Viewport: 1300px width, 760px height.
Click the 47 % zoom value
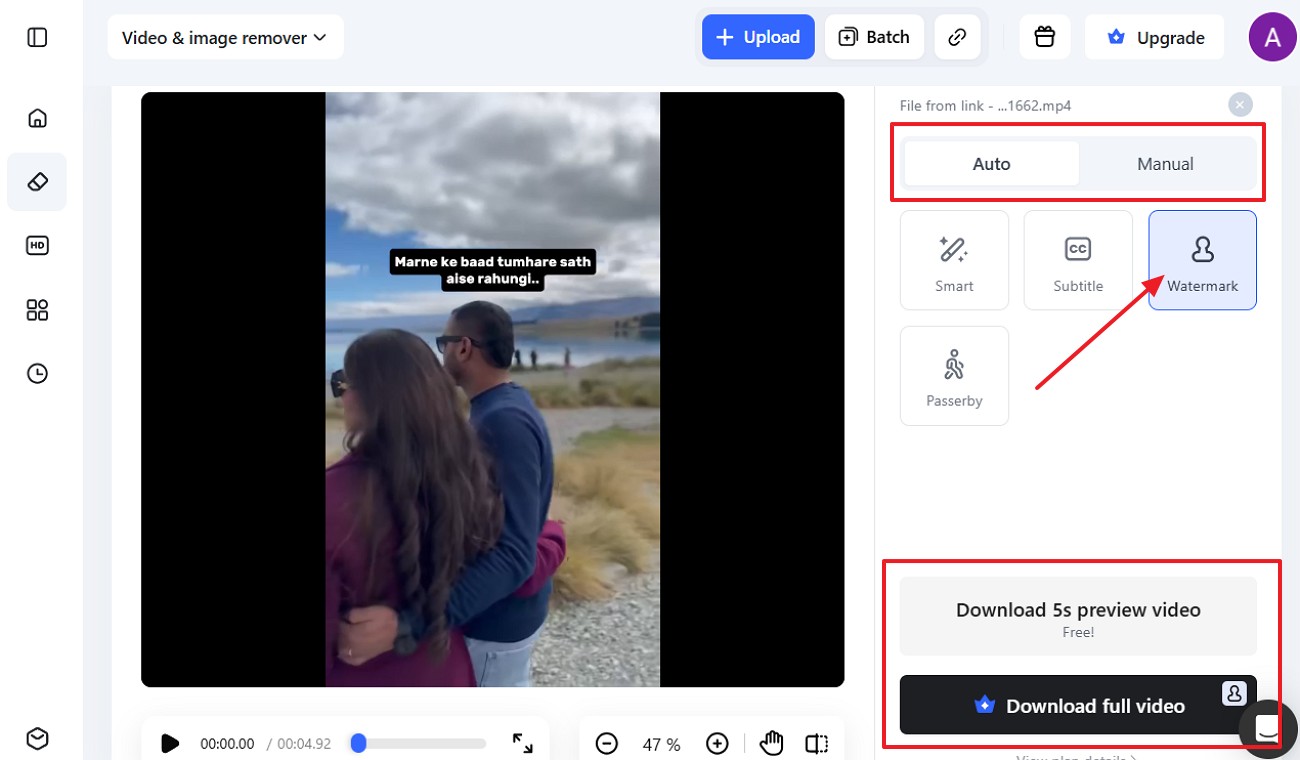[661, 744]
